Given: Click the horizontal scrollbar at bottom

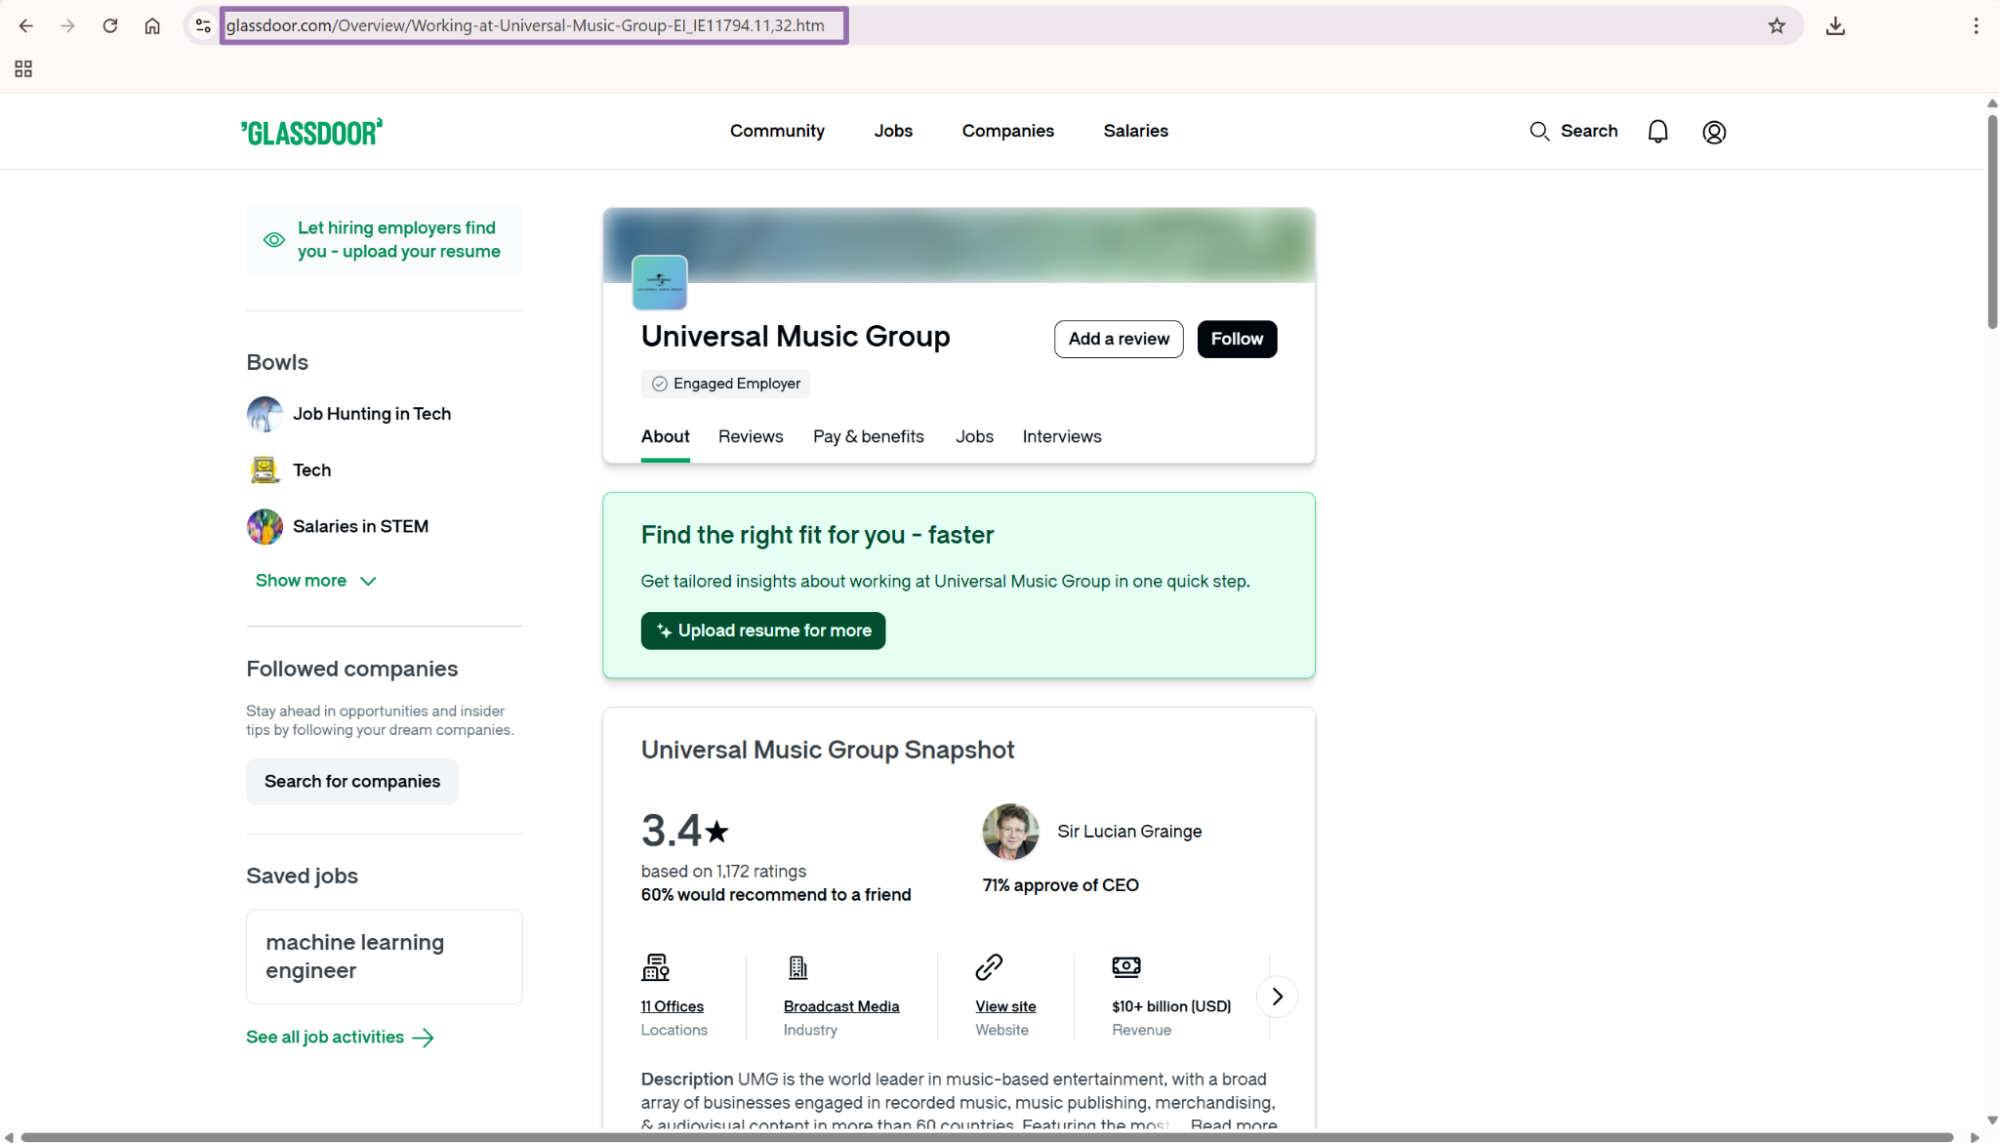Looking at the screenshot, I should pos(987,1137).
